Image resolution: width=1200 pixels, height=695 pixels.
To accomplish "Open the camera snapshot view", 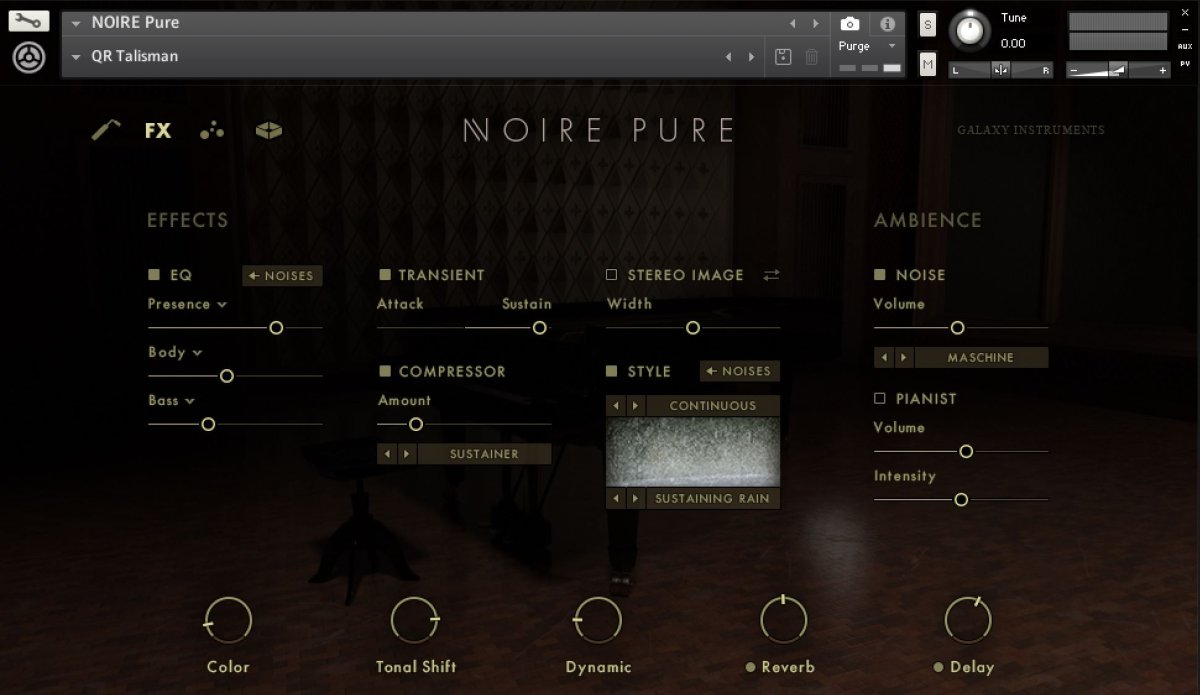I will coord(850,23).
